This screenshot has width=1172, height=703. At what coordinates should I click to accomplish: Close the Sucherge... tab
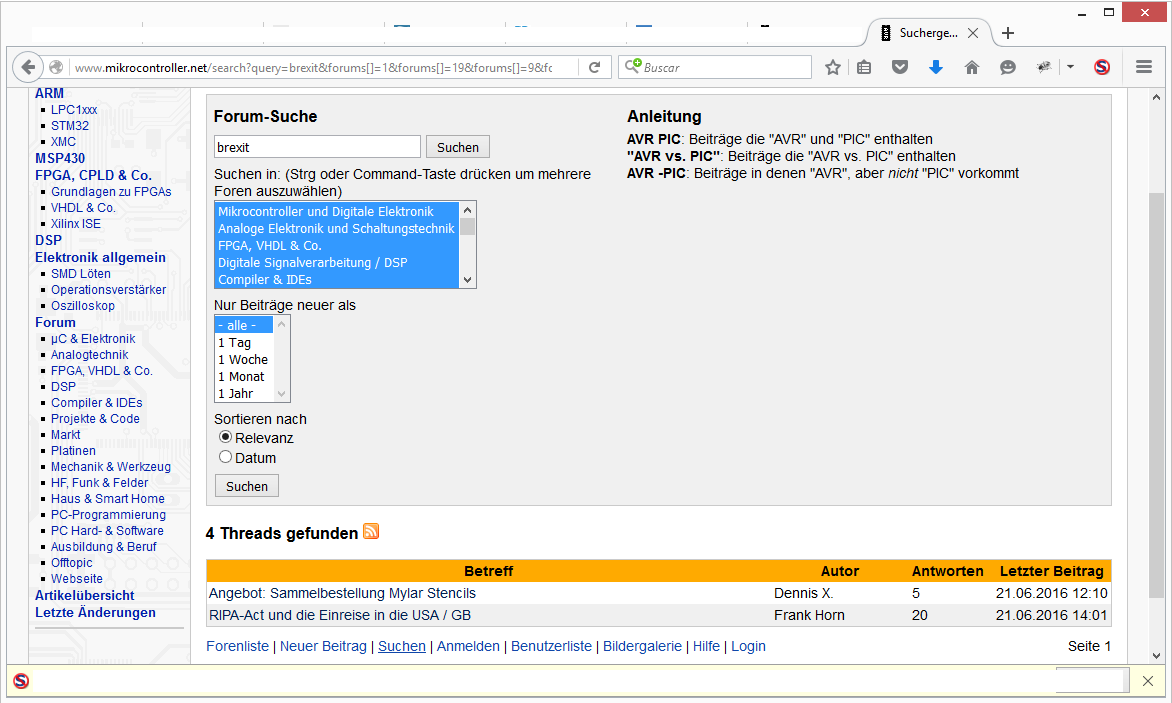pyautogui.click(x=972, y=33)
